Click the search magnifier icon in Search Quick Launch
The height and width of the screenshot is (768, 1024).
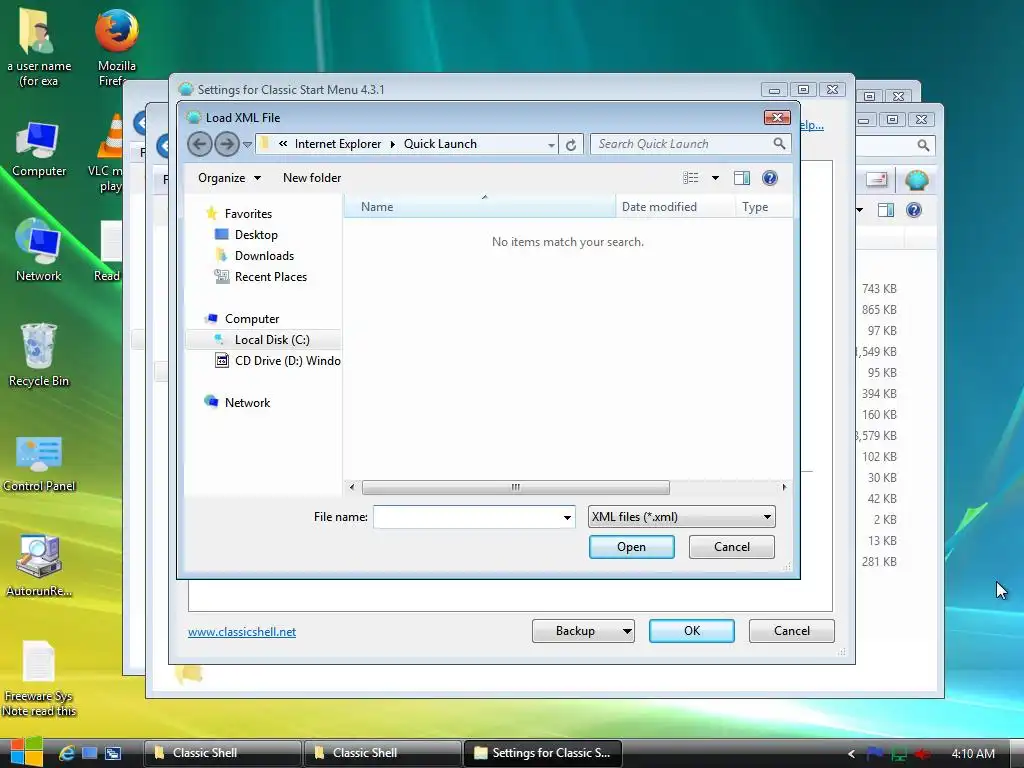(779, 143)
